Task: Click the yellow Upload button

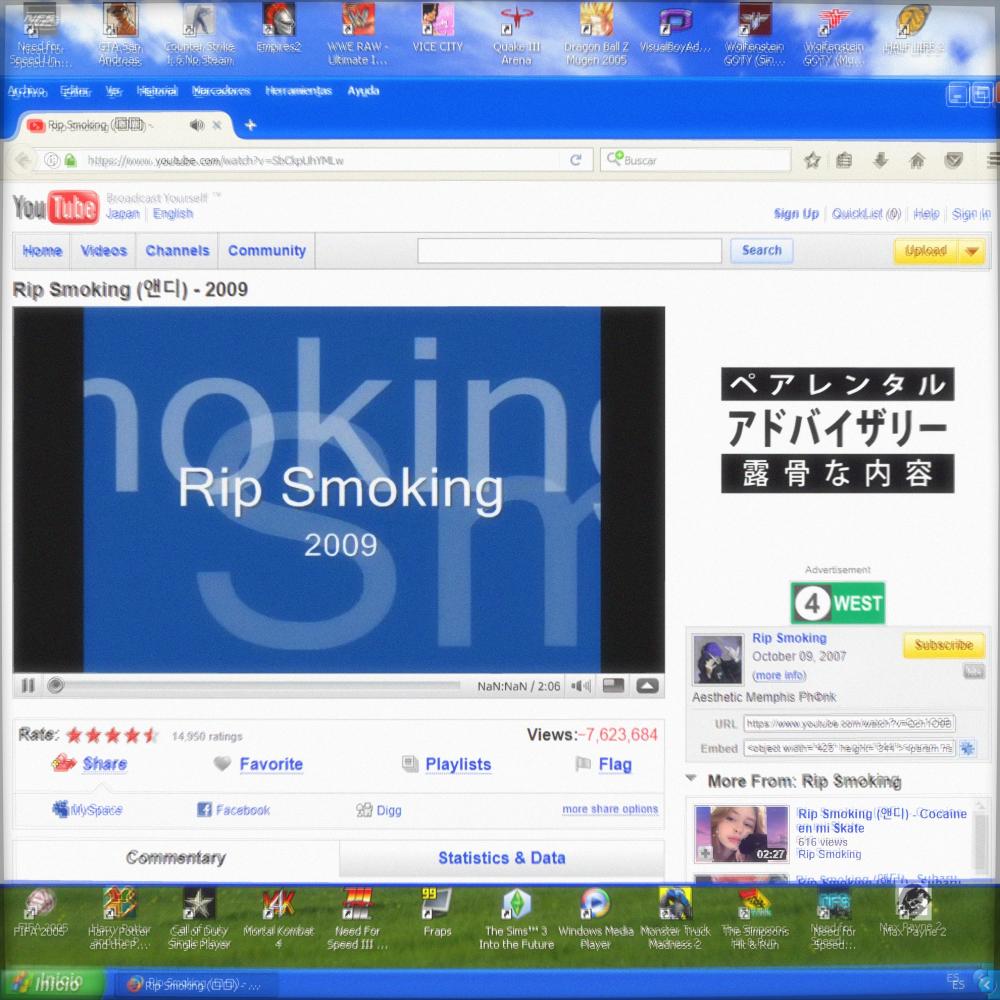Action: pyautogui.click(x=925, y=251)
